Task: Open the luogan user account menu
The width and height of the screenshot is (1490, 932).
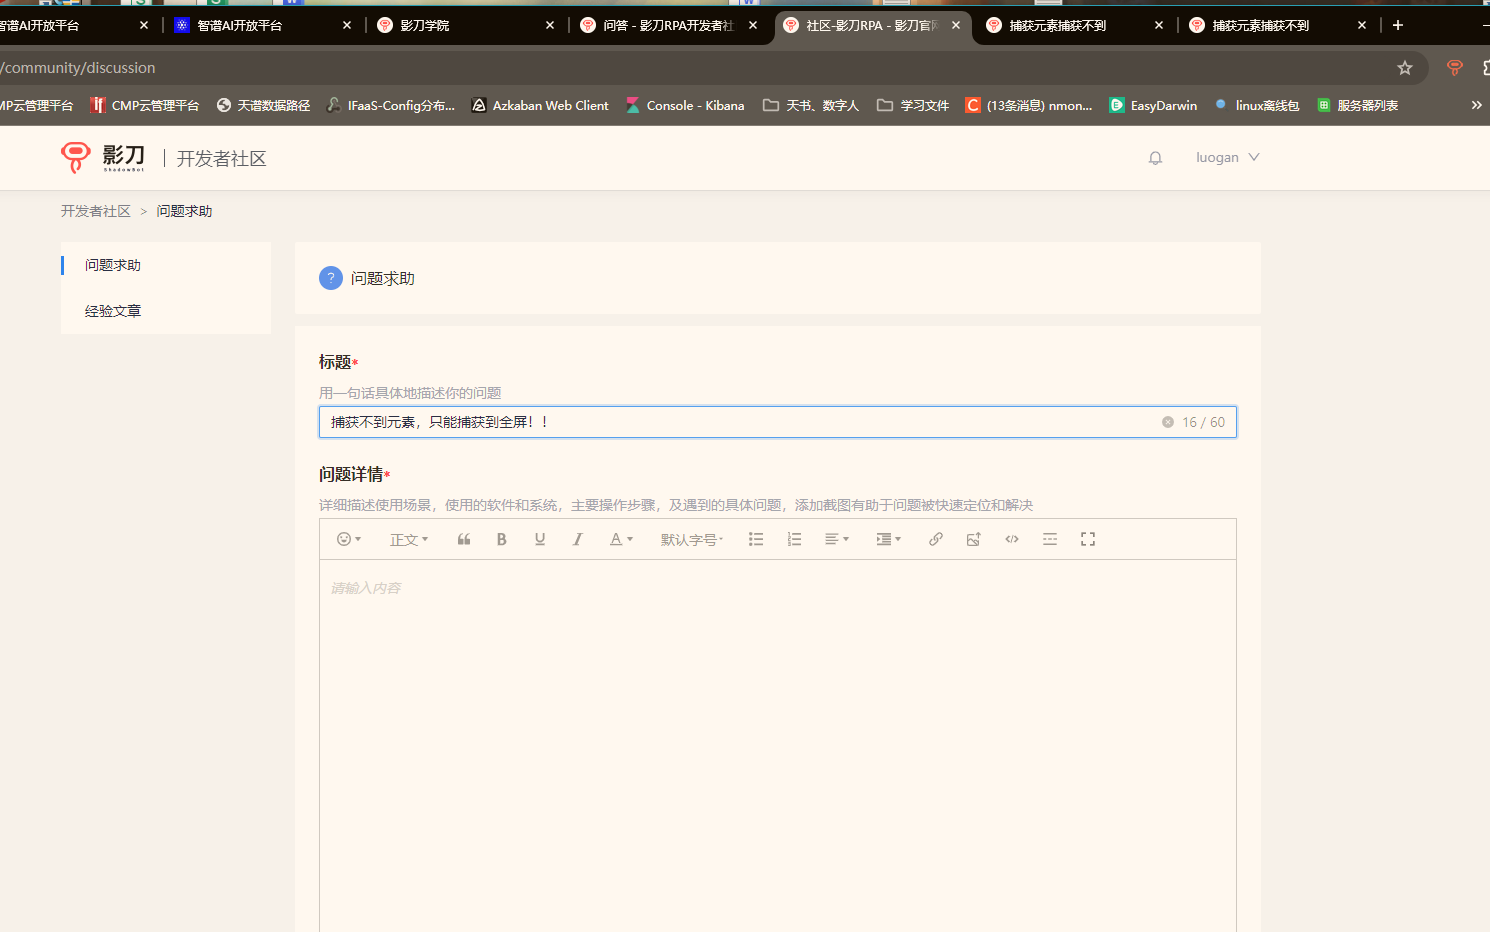Action: [1227, 158]
